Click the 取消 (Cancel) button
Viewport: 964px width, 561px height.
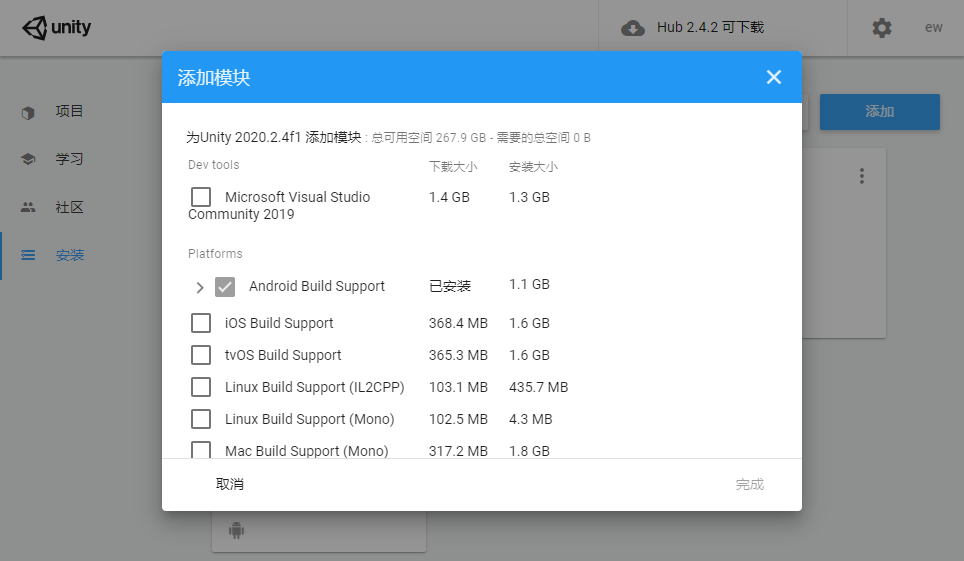point(229,484)
